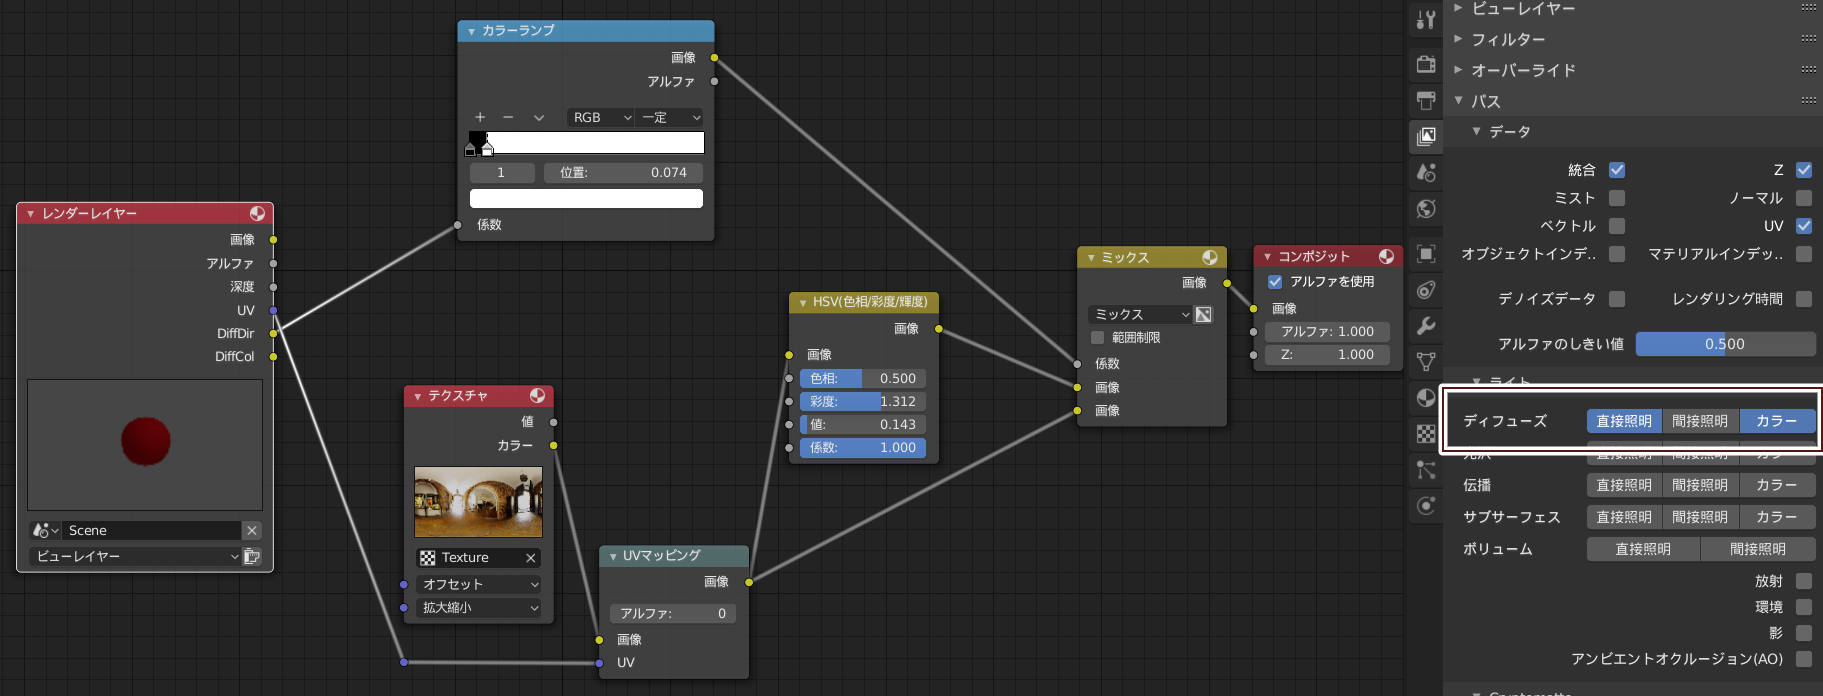
Task: Click preview sphere icon on レンダーレイヤー node header
Action: [257, 213]
